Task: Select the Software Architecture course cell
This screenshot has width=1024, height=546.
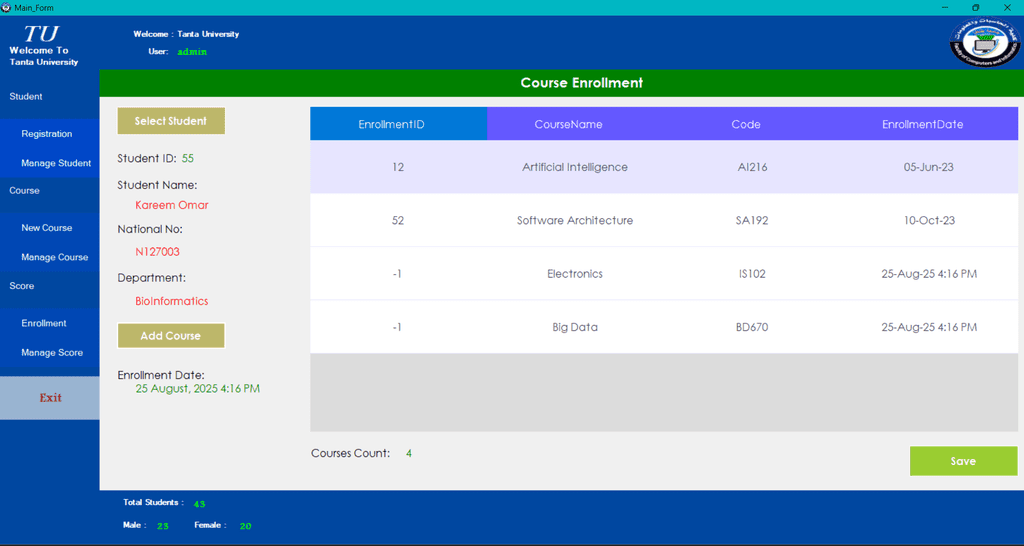Action: click(x=575, y=221)
